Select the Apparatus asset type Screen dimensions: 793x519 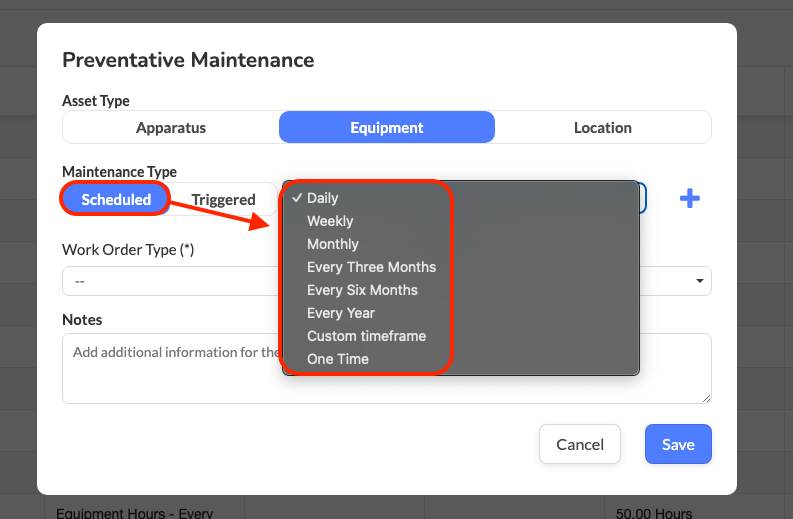click(171, 127)
